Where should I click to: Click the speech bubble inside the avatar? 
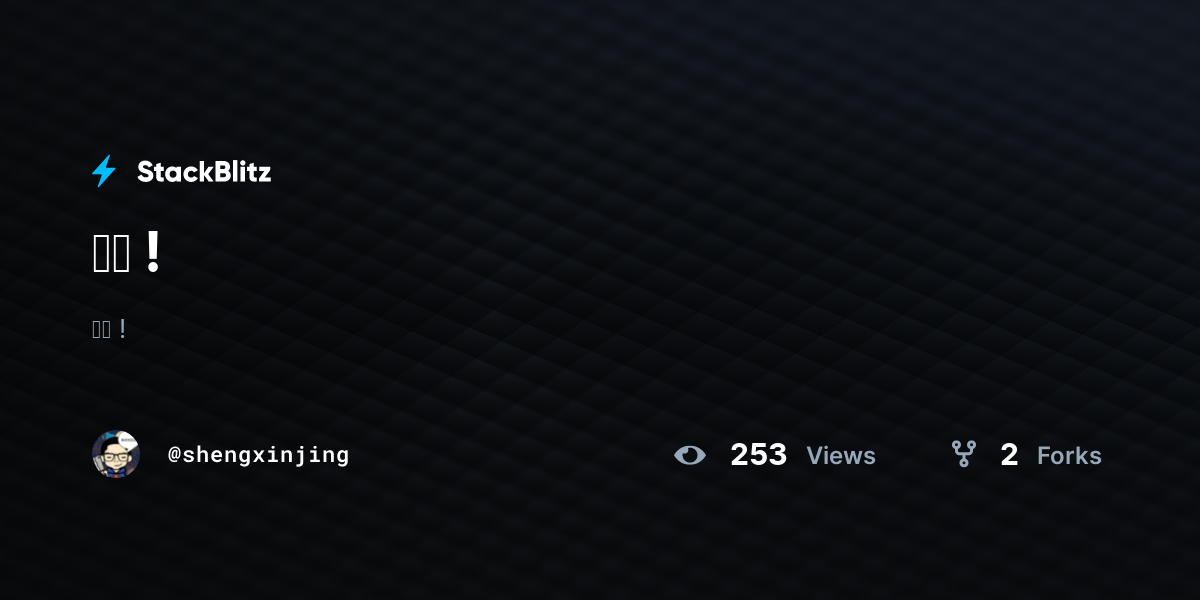pos(127,441)
